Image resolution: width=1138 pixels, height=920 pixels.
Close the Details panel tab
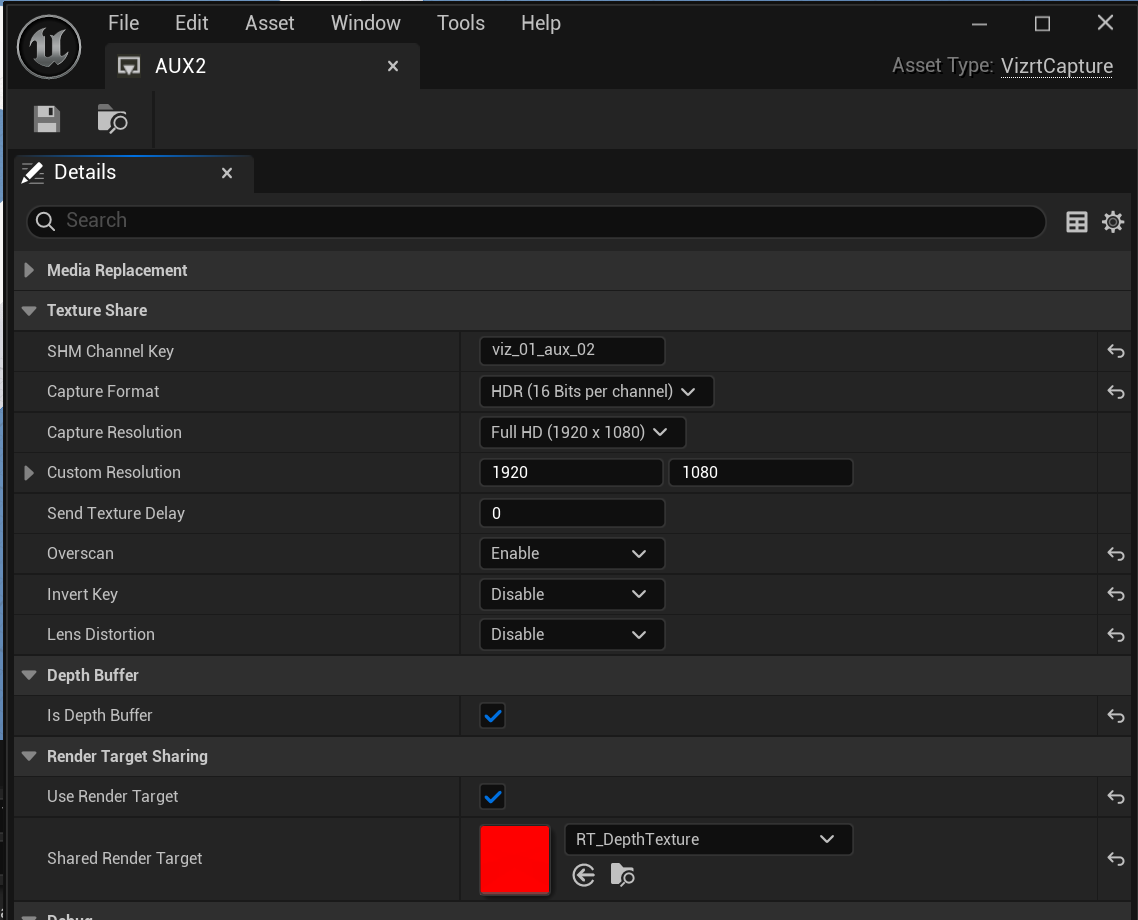[x=227, y=173]
